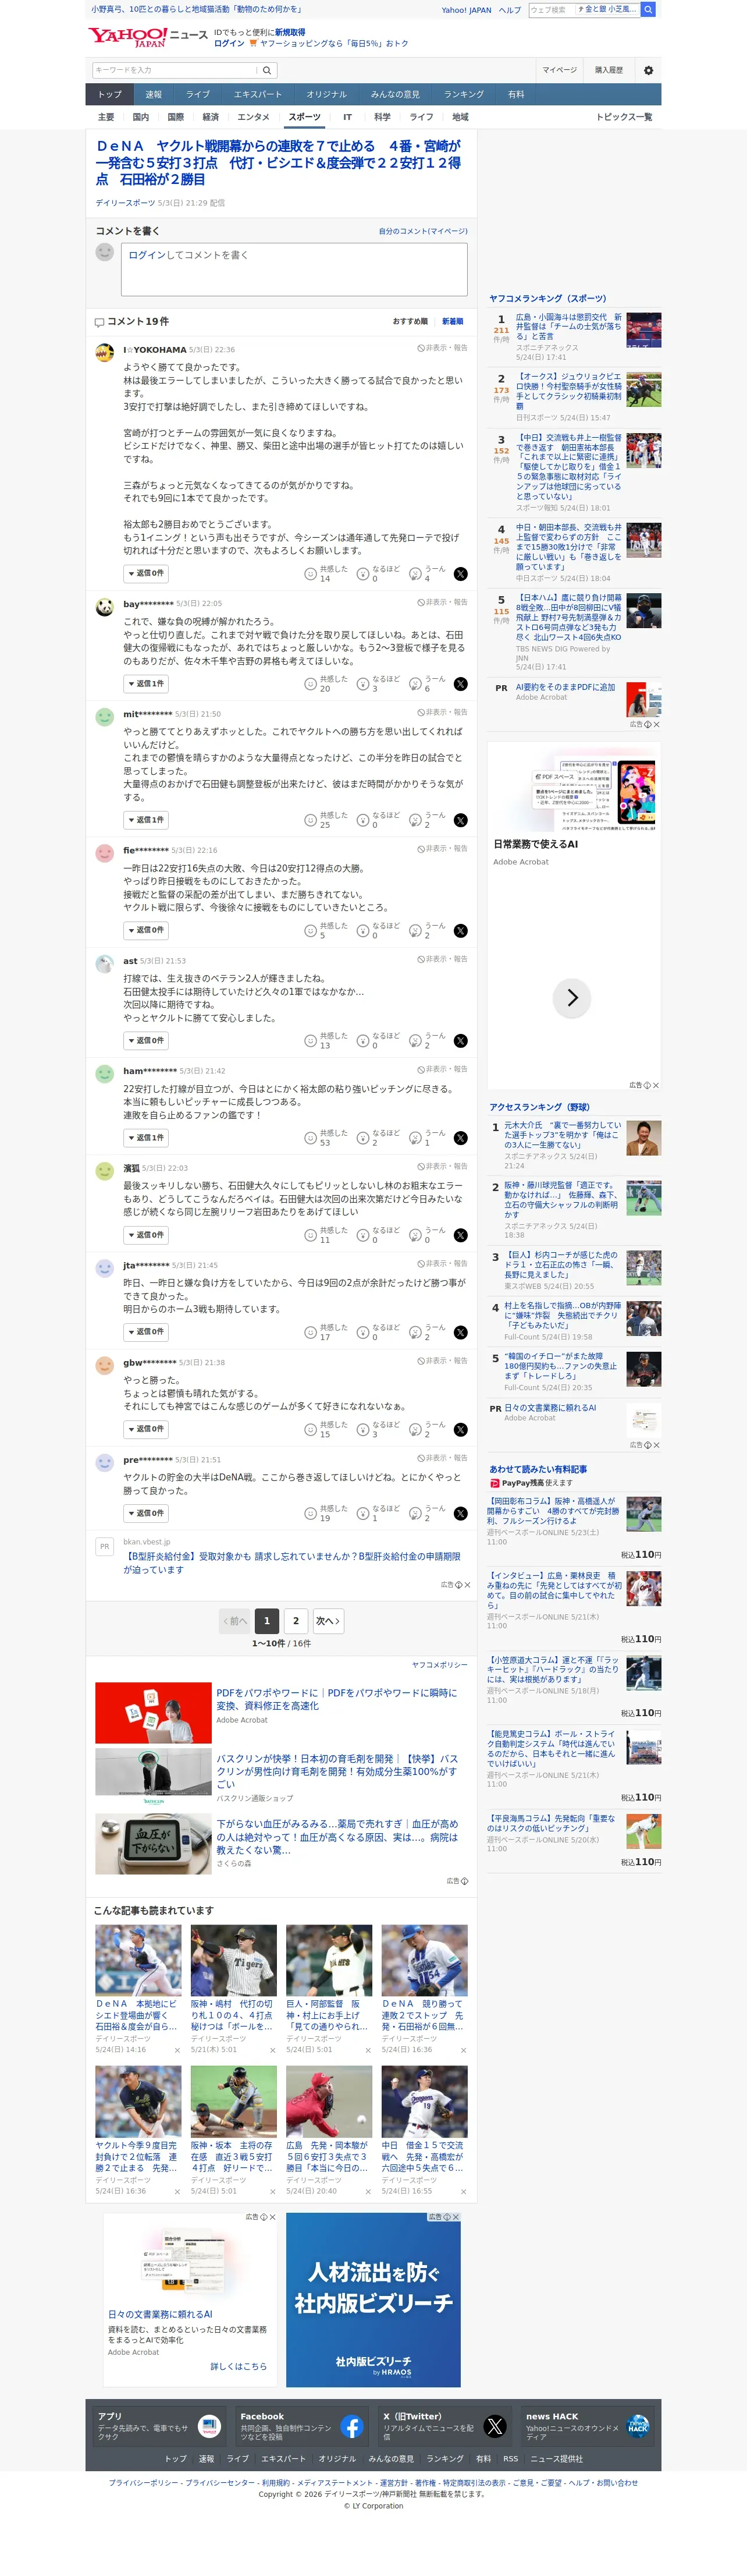Open the みんなの意見 tab

[395, 95]
